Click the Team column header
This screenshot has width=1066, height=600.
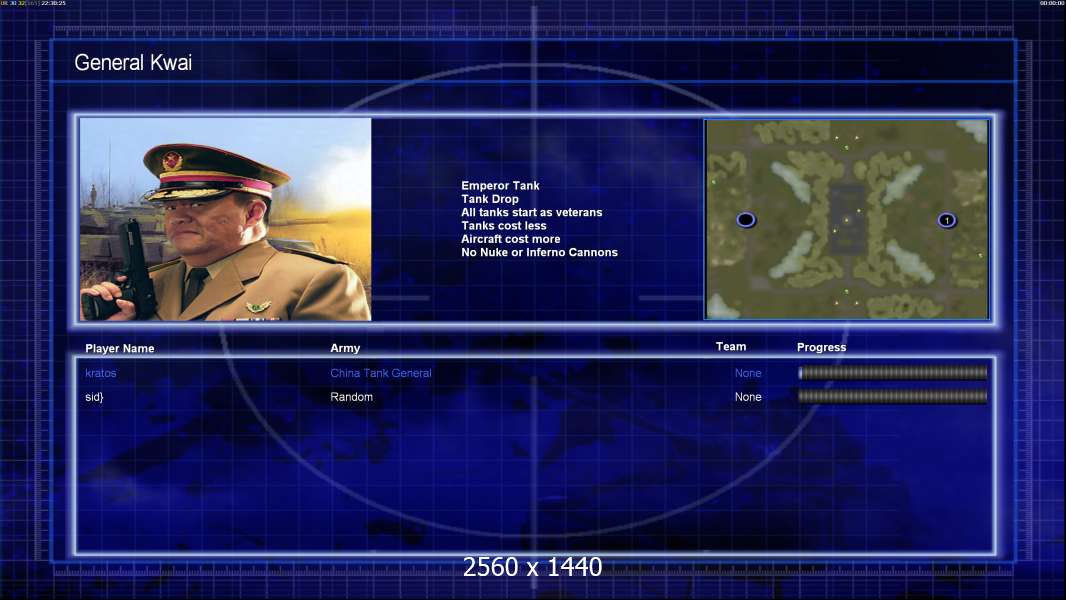731,347
